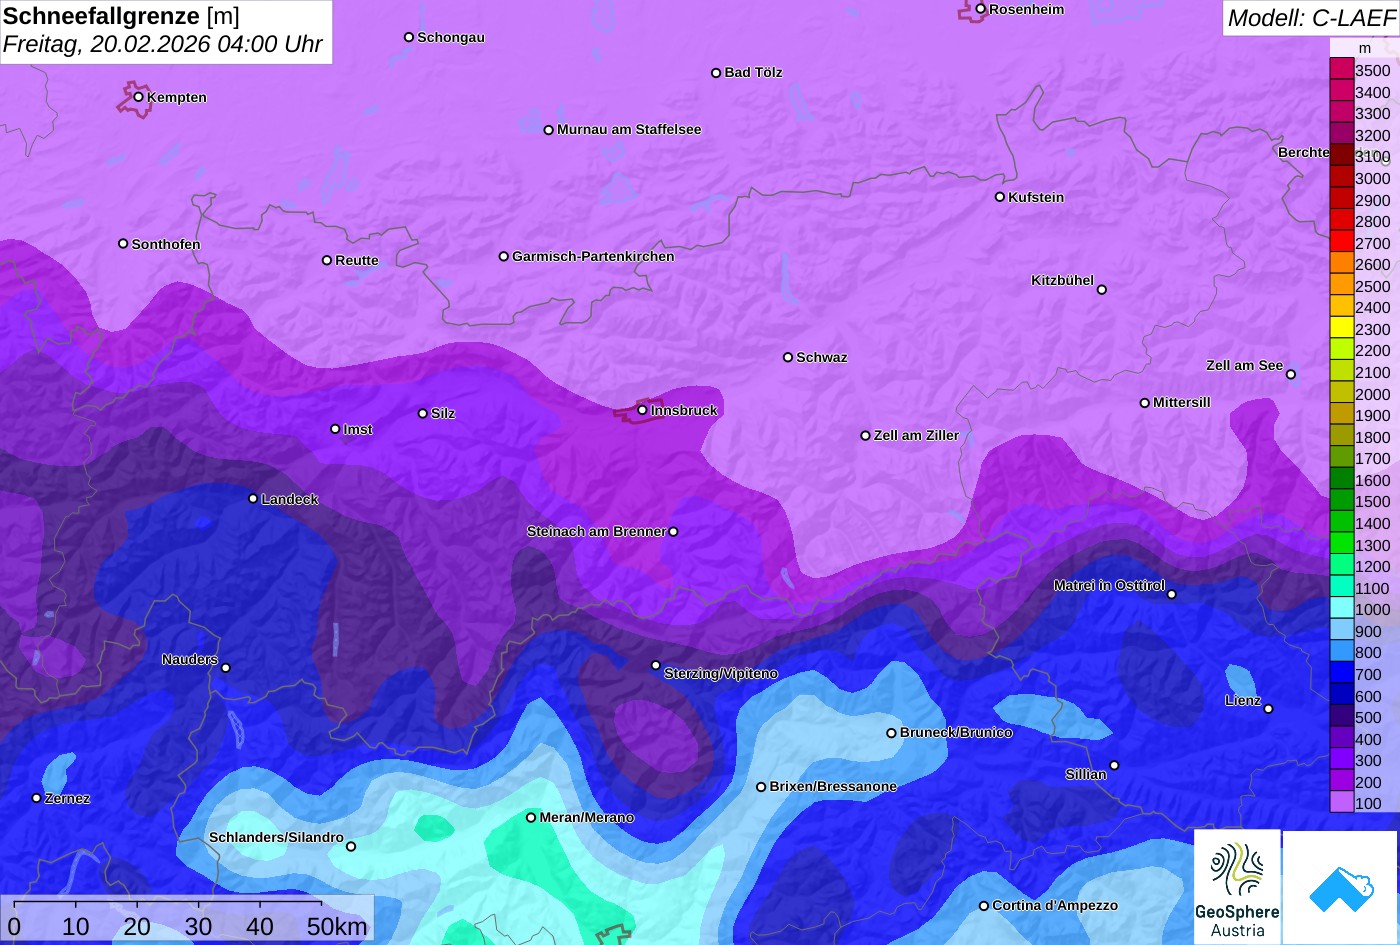
Task: Click the blue cloud arrow logo
Action: coord(1340,887)
